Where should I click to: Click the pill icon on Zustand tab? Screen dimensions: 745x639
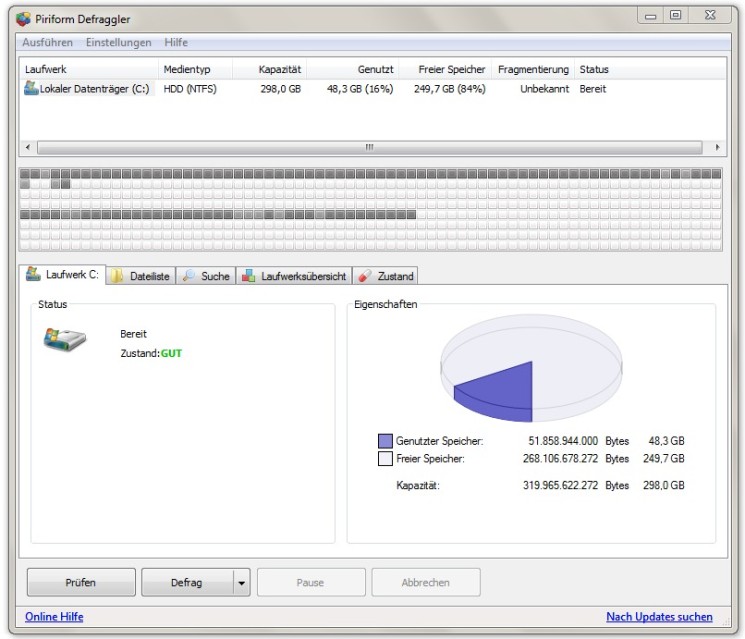365,276
